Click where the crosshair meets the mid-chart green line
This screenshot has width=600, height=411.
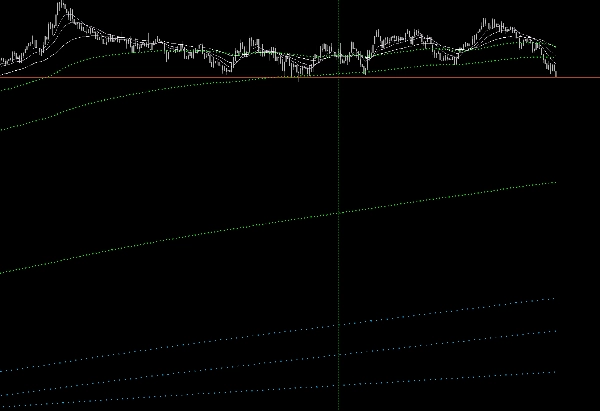click(x=339, y=212)
